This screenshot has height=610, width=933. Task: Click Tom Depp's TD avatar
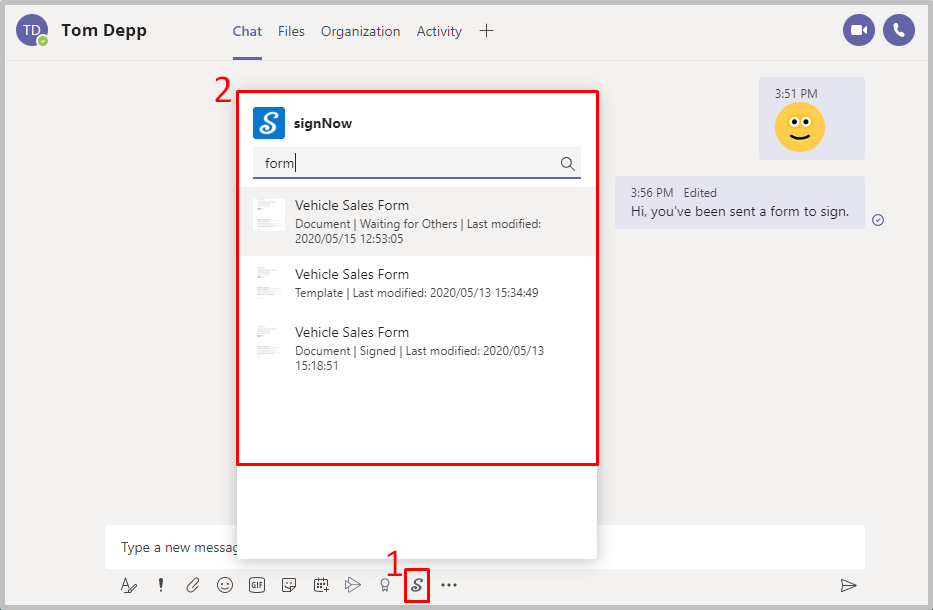tap(32, 30)
